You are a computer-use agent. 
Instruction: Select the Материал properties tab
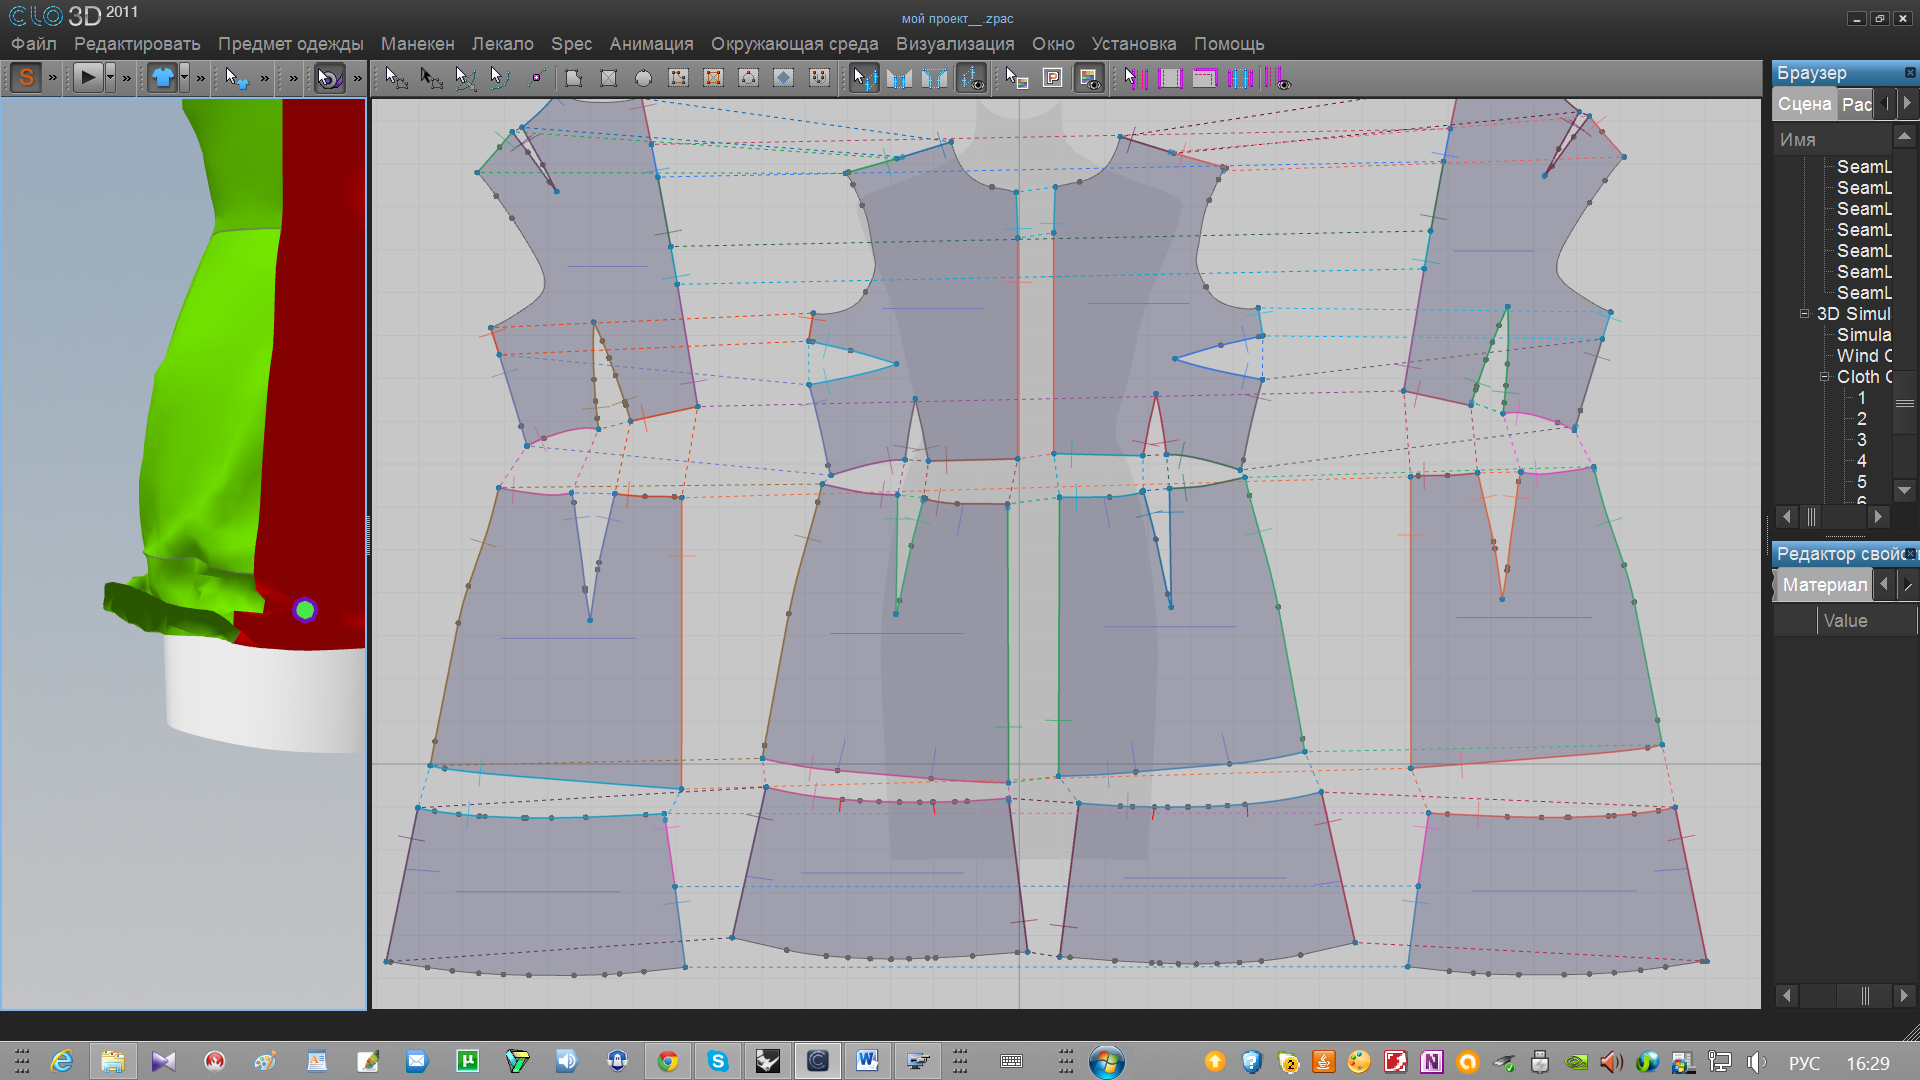[1824, 585]
